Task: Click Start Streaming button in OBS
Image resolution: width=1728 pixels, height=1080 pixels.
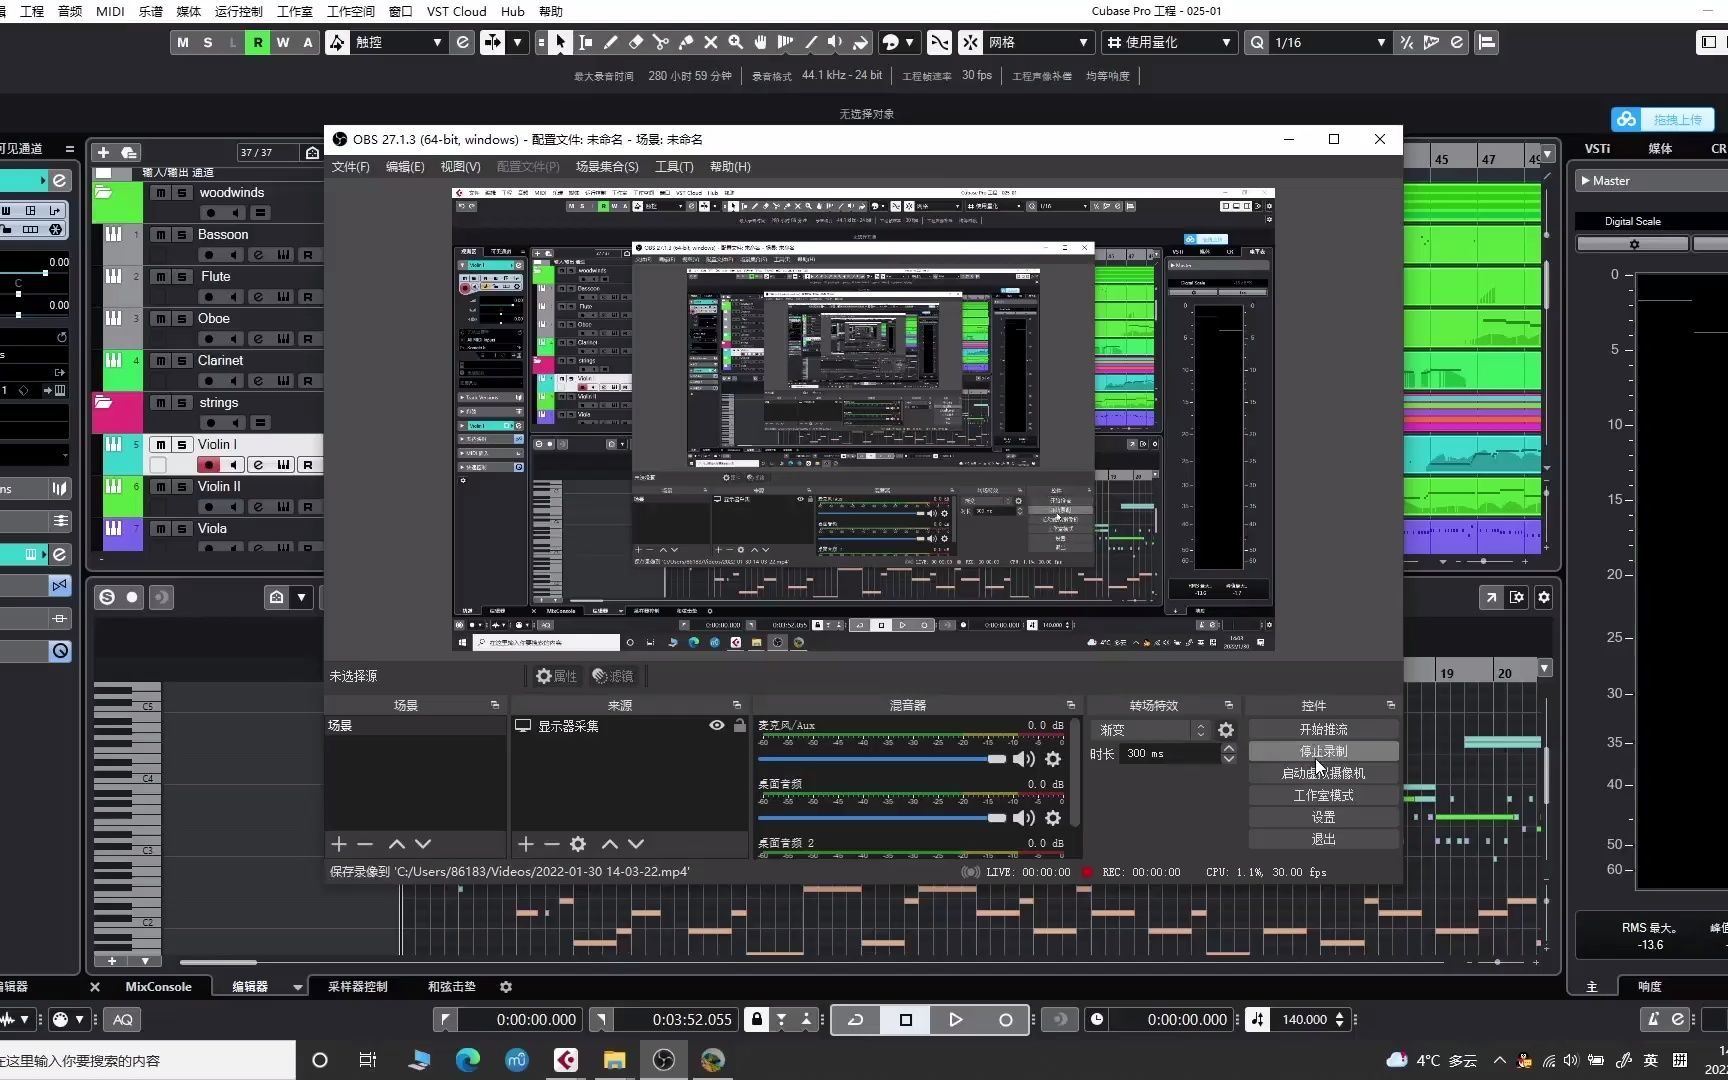Action: coord(1323,729)
